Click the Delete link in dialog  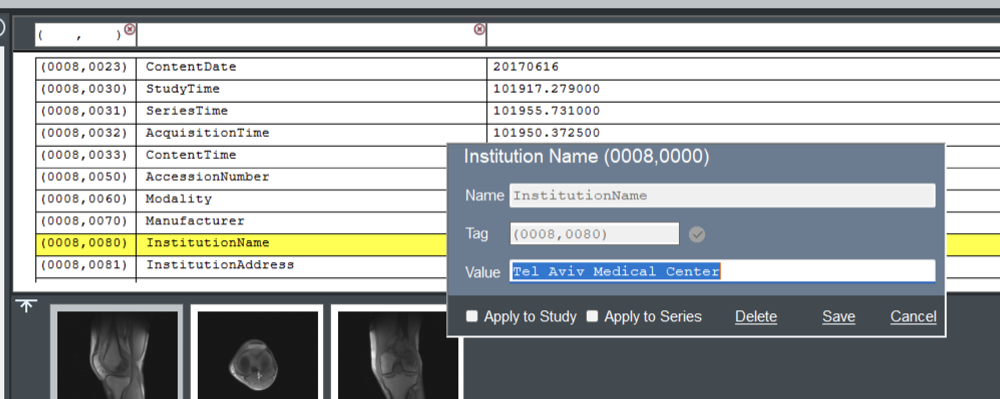tap(756, 317)
